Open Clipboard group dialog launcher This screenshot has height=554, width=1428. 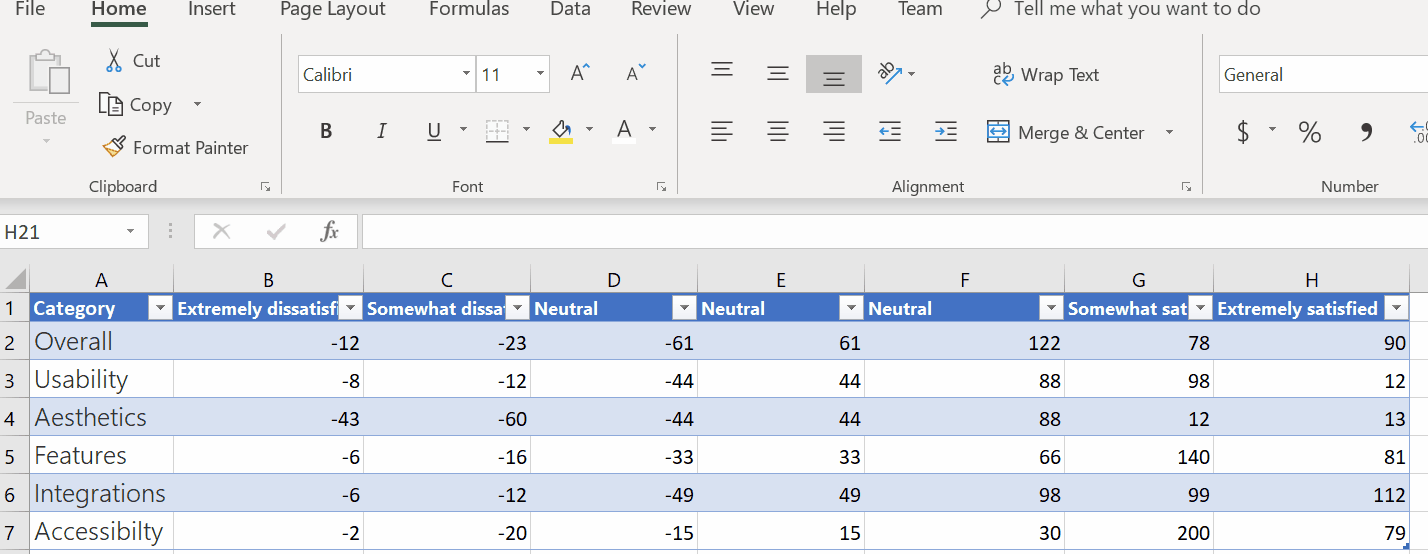pos(265,187)
